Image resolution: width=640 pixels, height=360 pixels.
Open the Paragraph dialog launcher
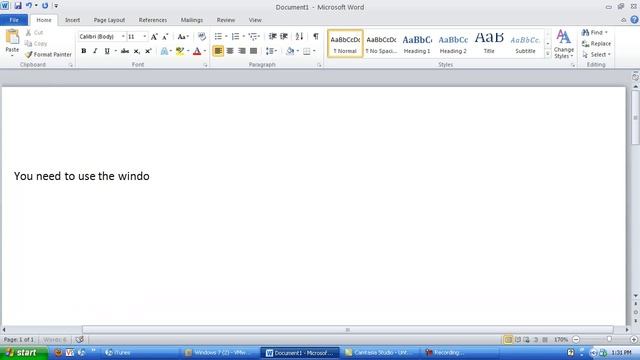click(x=319, y=65)
